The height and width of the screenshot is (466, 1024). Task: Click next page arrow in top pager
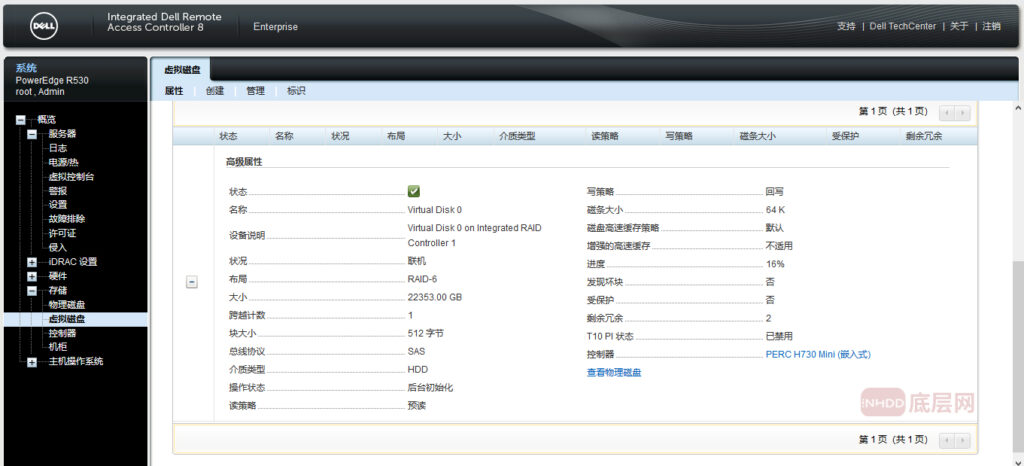962,113
